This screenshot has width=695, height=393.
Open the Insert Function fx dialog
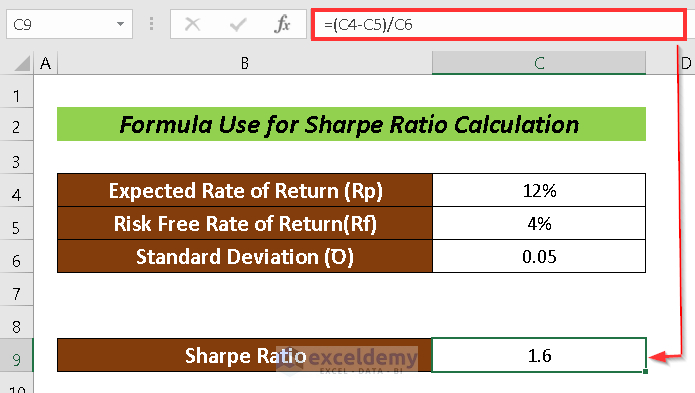click(282, 24)
